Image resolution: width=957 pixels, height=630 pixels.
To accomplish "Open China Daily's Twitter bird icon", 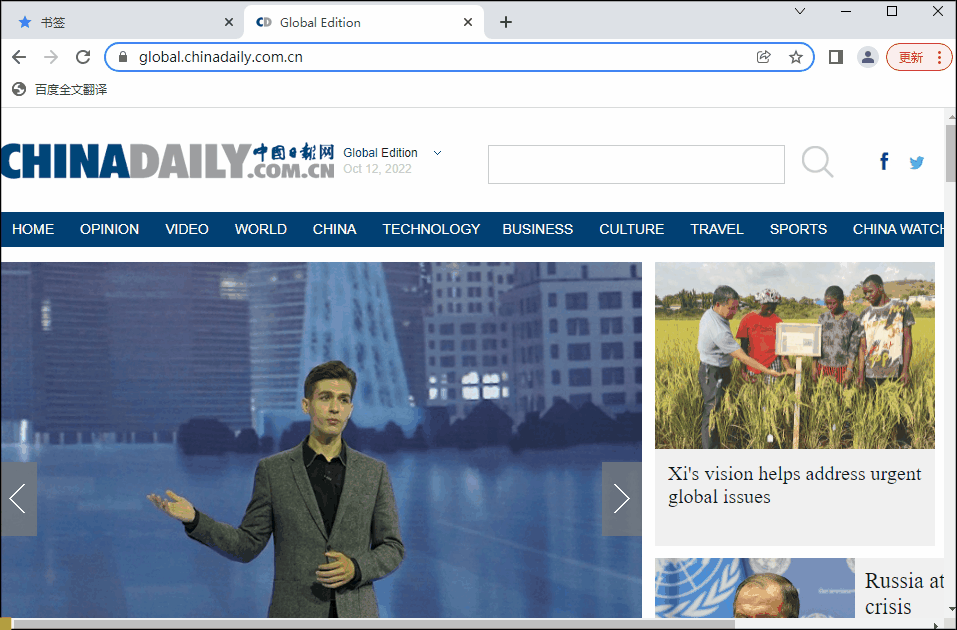I will tap(916, 162).
